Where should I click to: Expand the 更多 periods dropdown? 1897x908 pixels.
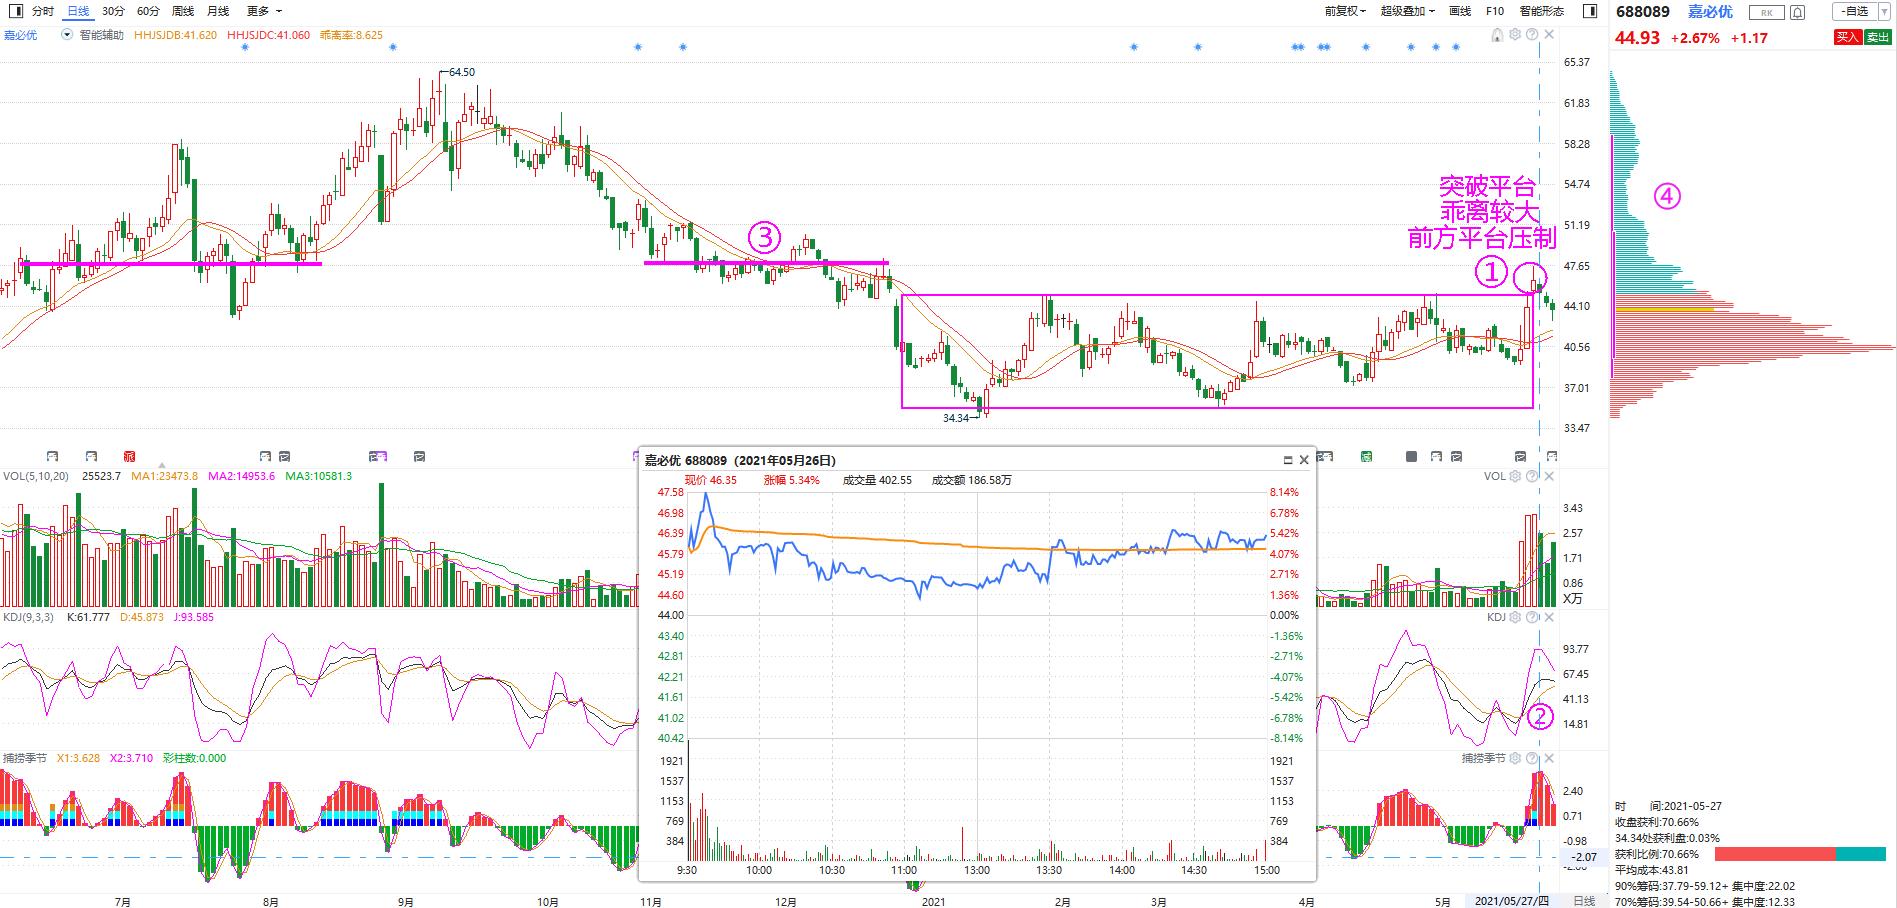pos(264,11)
